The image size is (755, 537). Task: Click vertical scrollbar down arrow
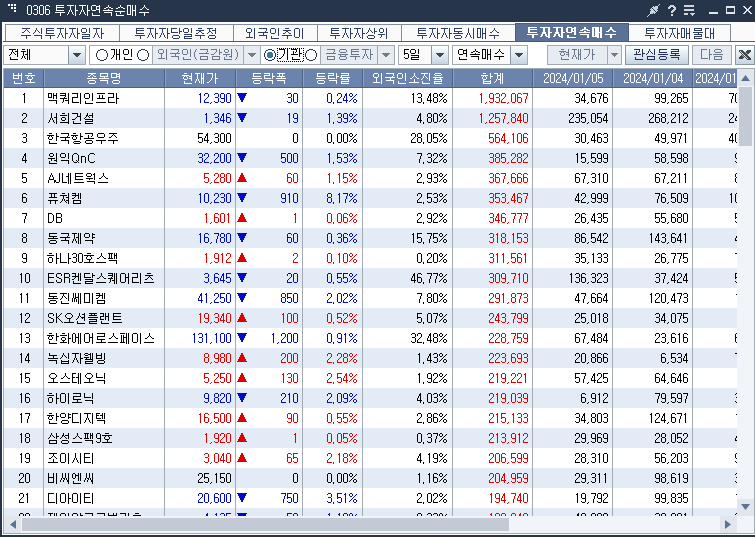(x=745, y=506)
